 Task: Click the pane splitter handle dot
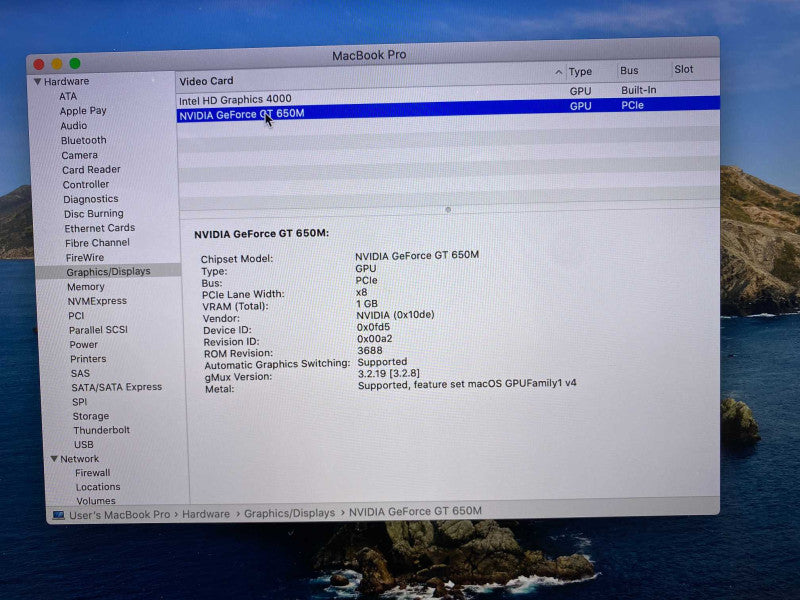click(448, 210)
